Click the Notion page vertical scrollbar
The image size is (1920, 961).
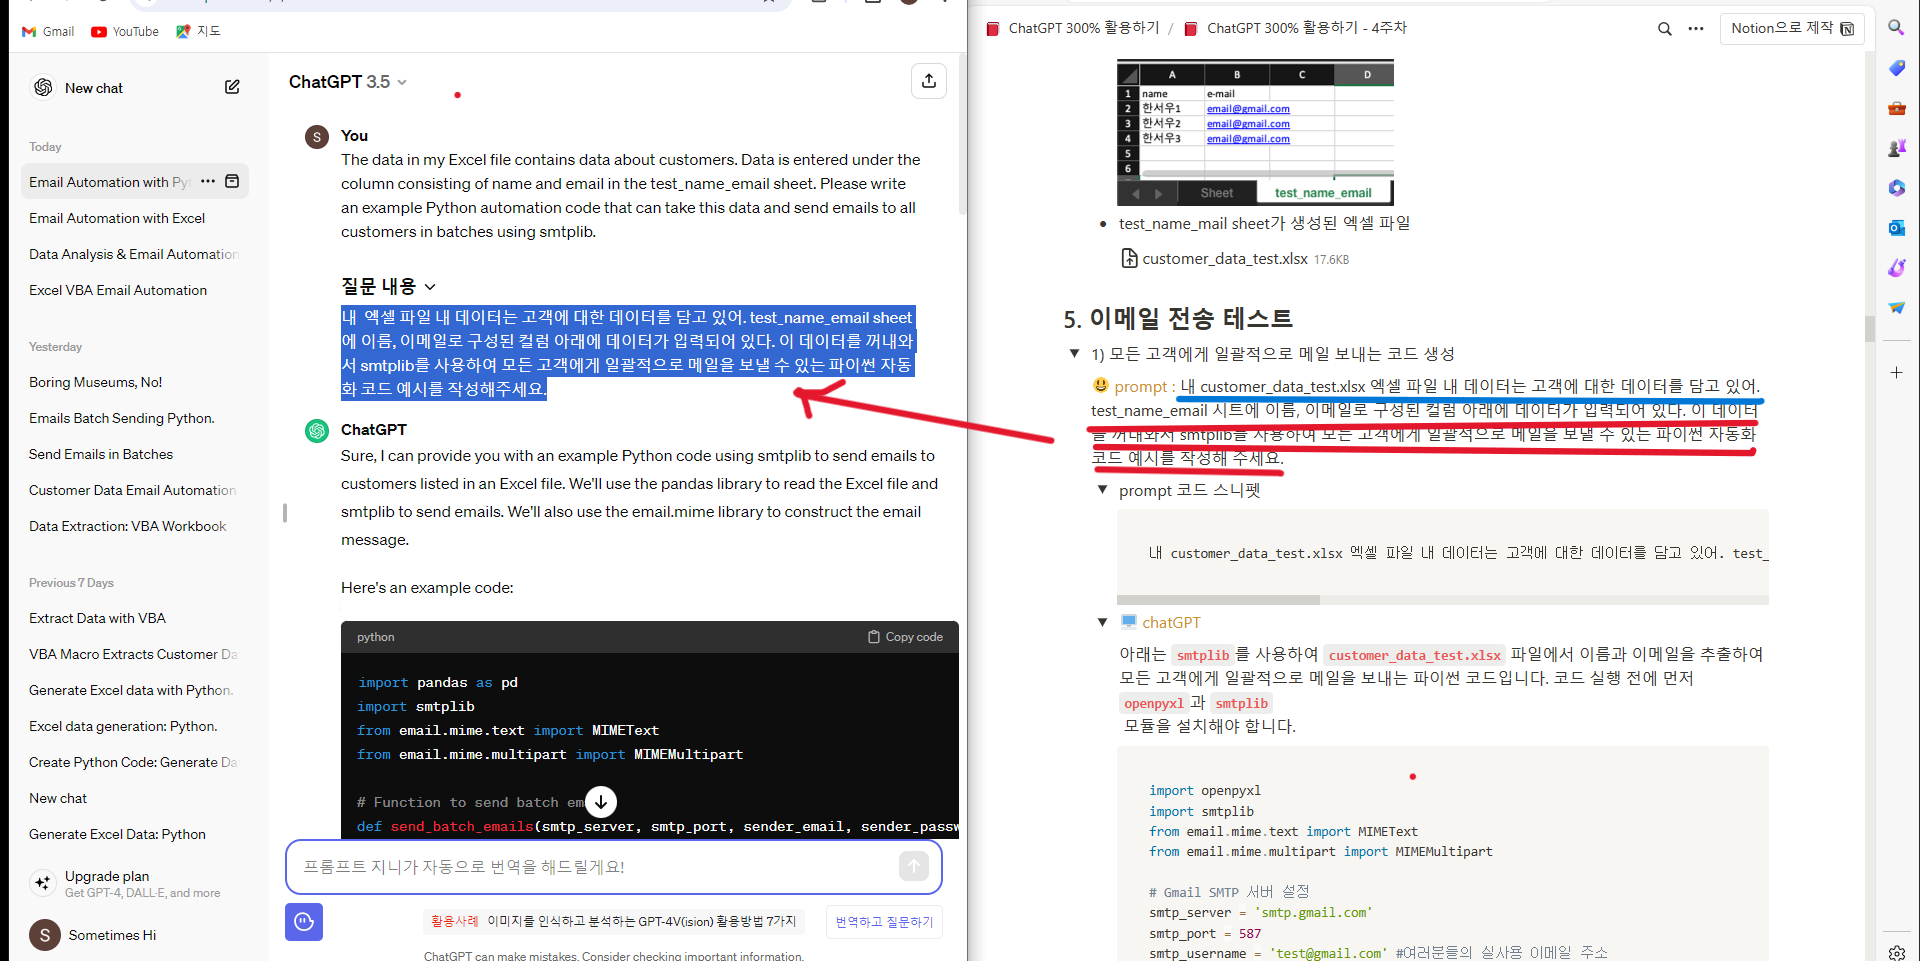click(1869, 328)
